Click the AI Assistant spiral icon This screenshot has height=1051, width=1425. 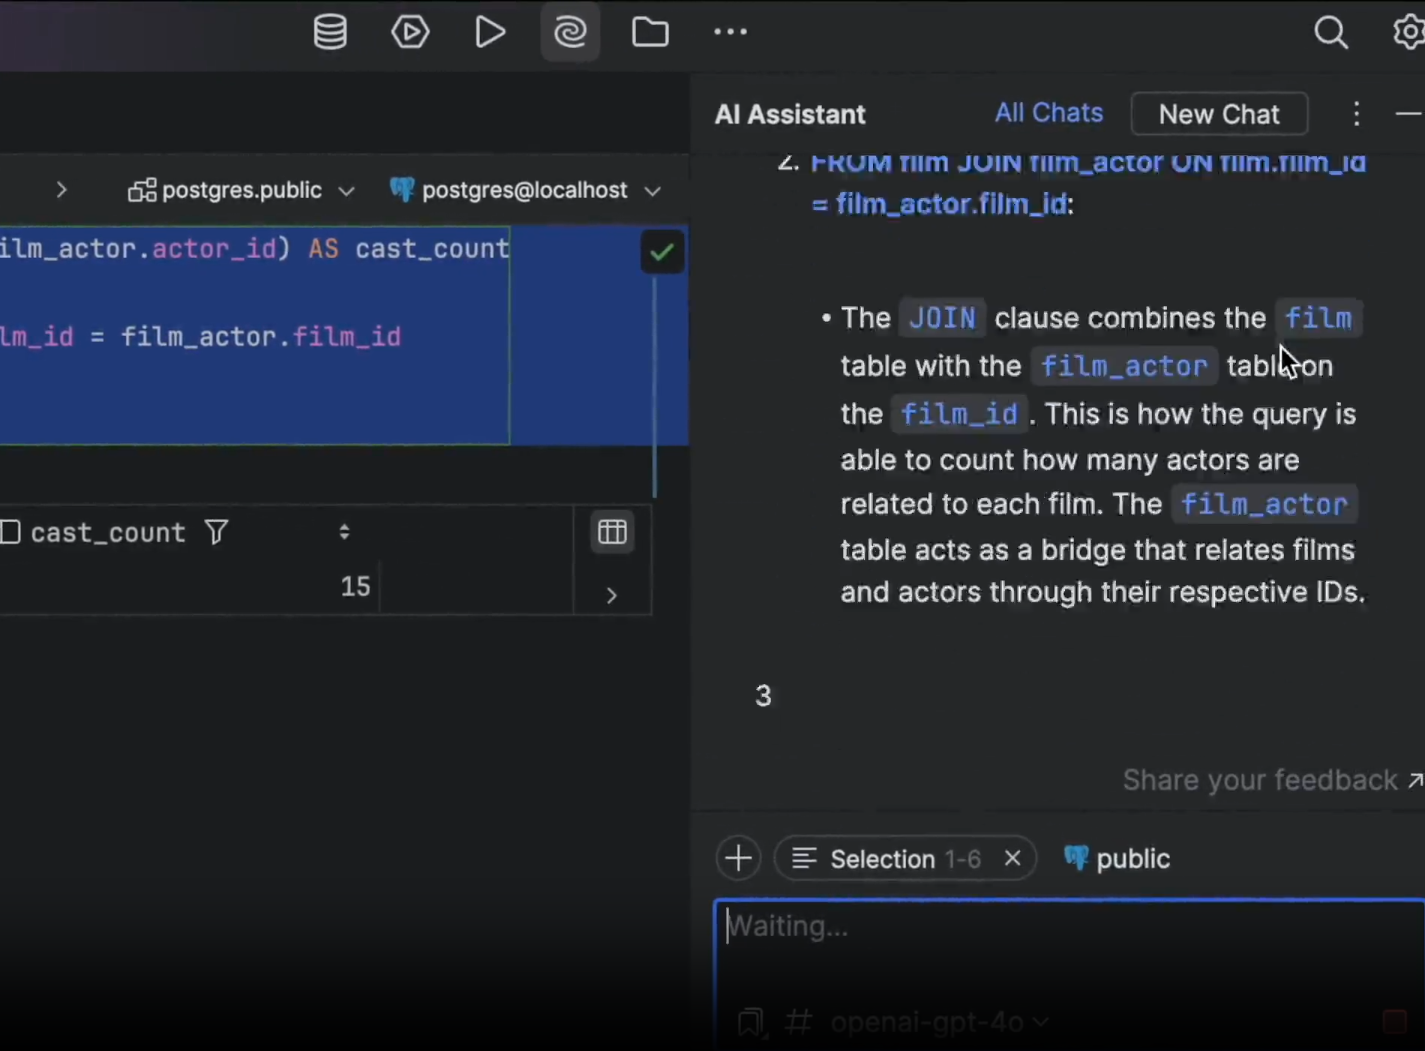pos(570,32)
